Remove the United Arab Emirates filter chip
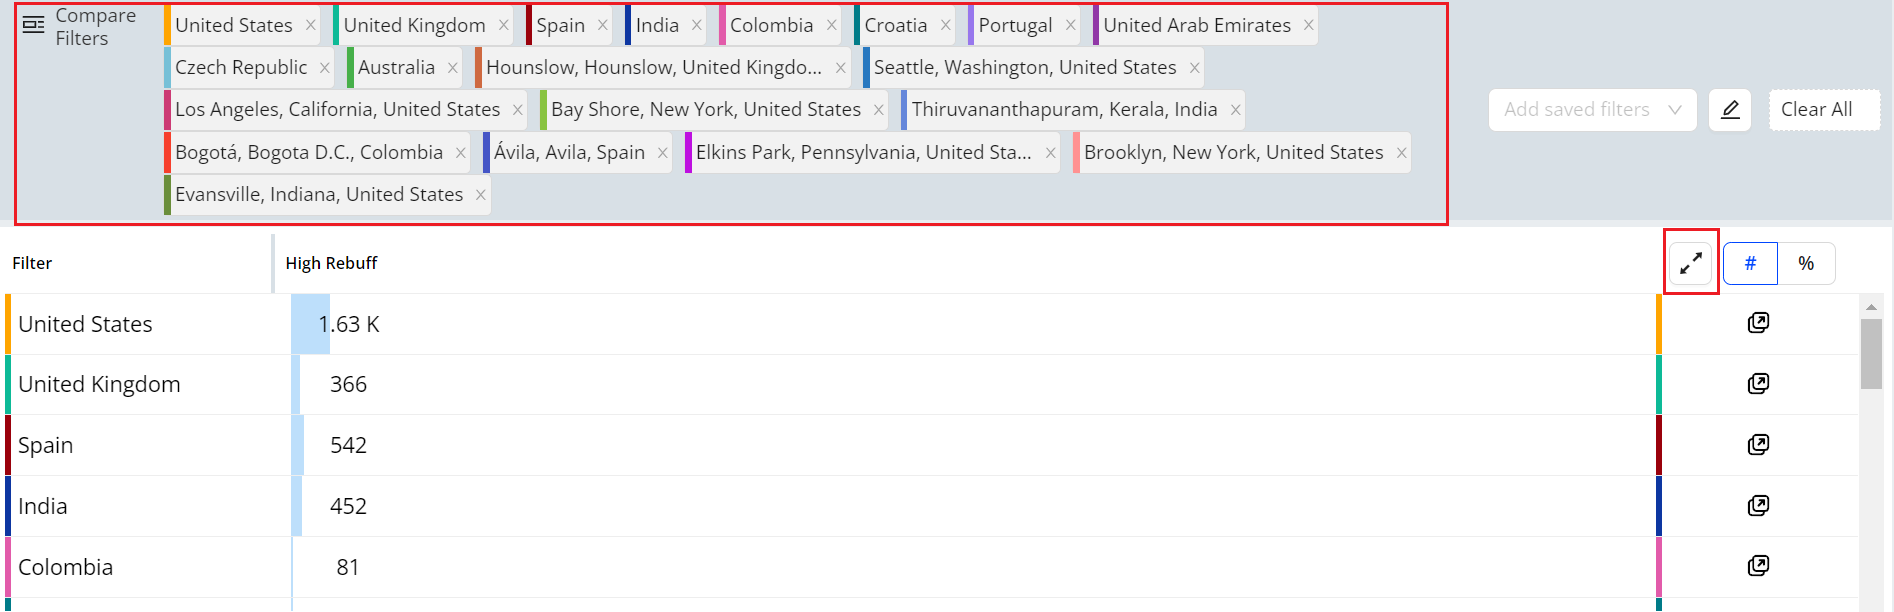The height and width of the screenshot is (612, 1894). point(1309,26)
